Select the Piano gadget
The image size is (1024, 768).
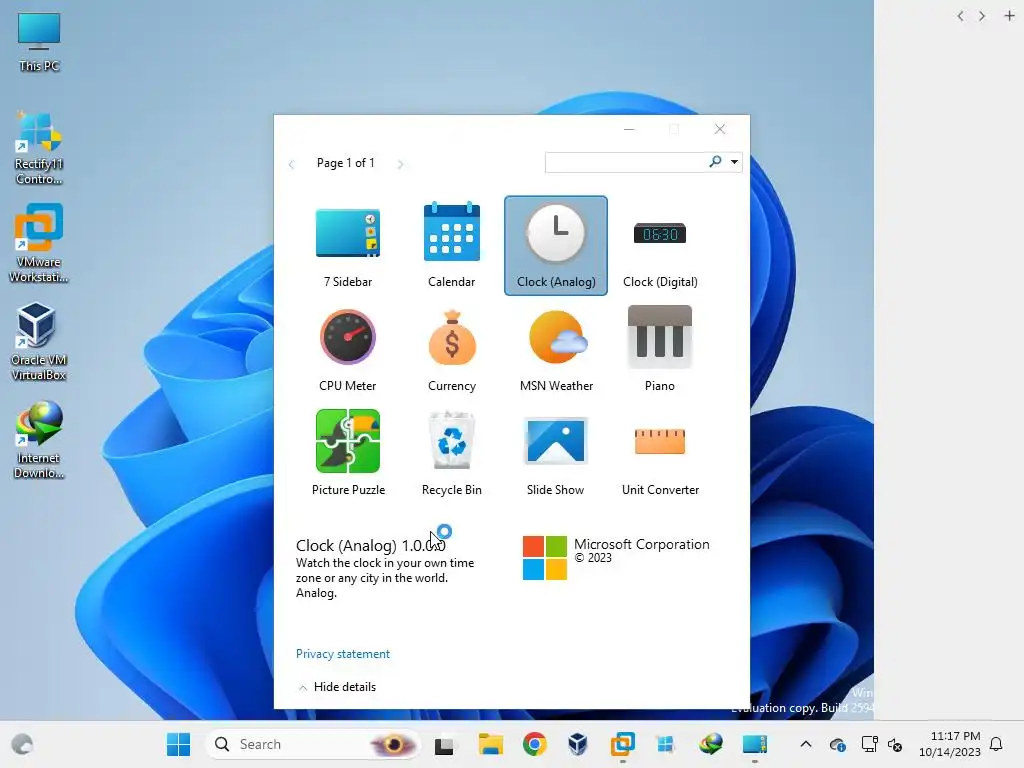[660, 349]
